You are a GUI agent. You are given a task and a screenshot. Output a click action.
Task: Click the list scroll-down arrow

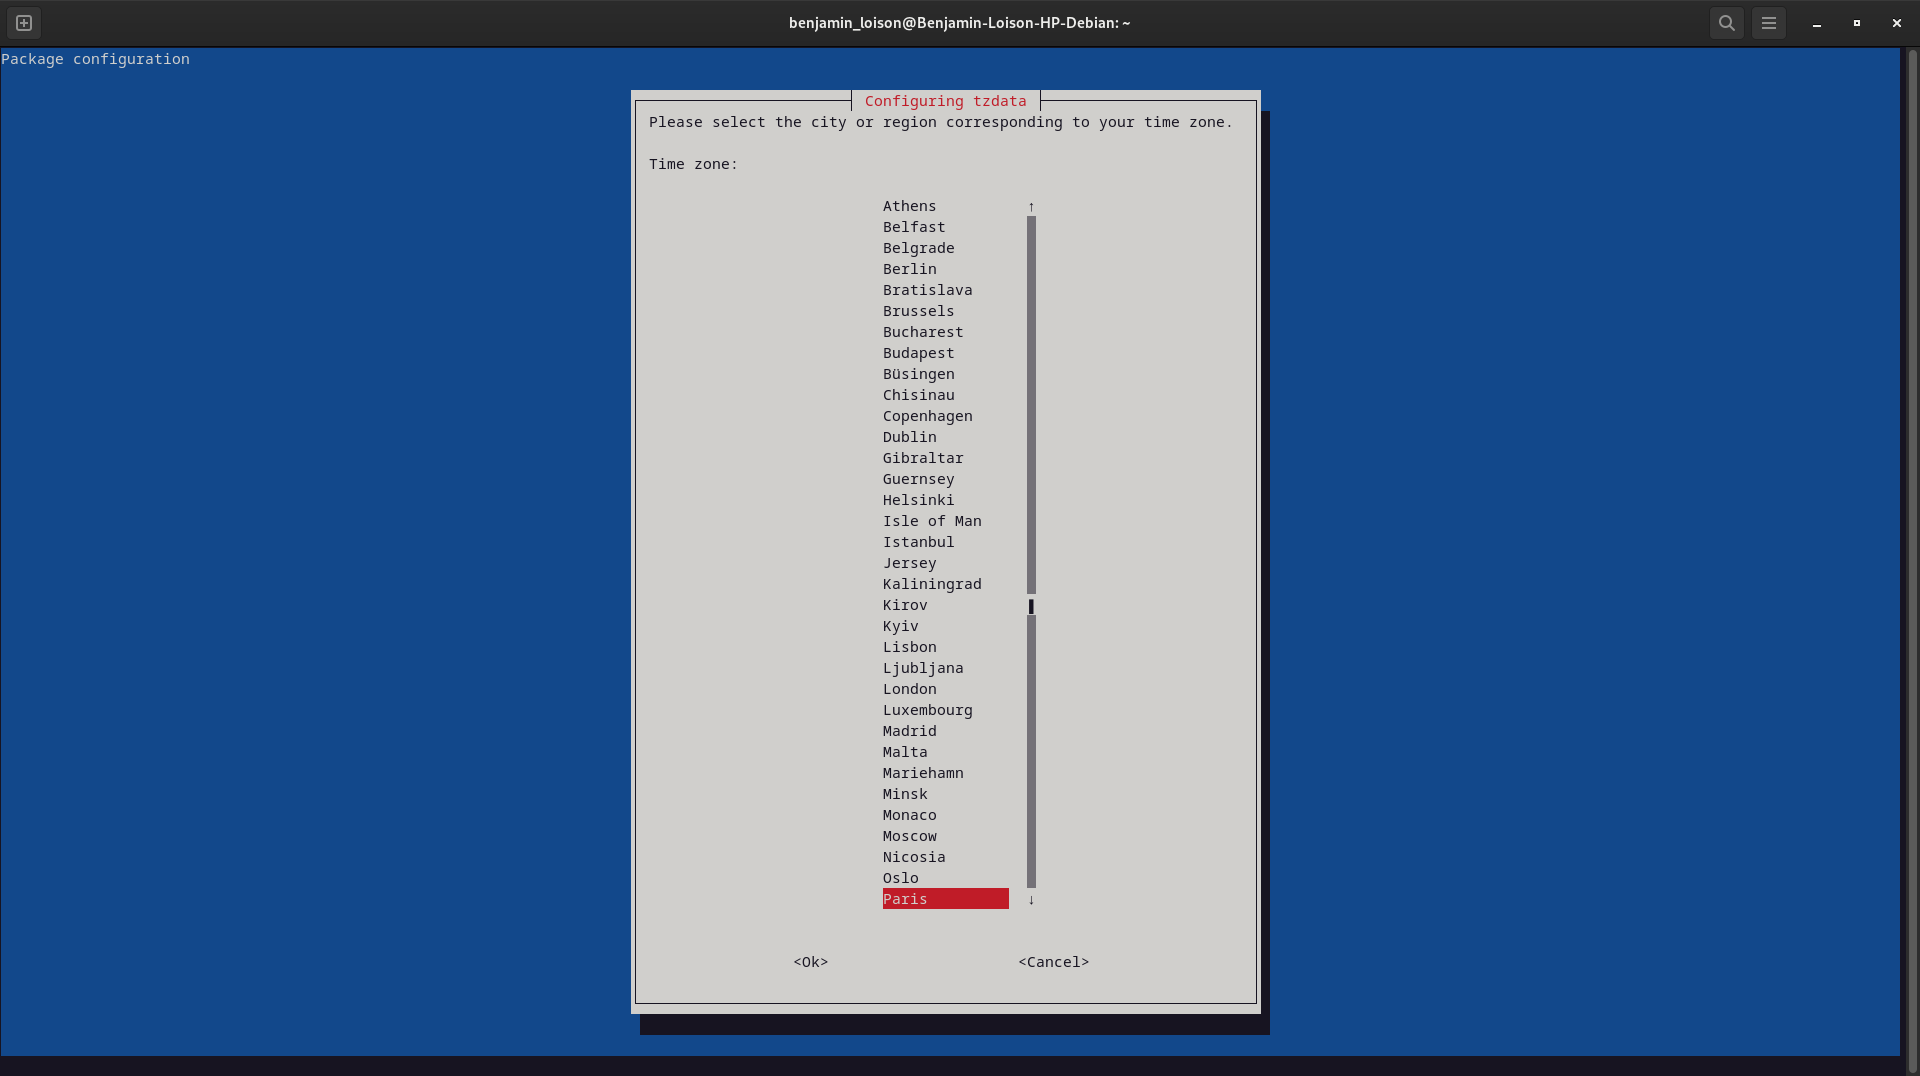[1031, 900]
